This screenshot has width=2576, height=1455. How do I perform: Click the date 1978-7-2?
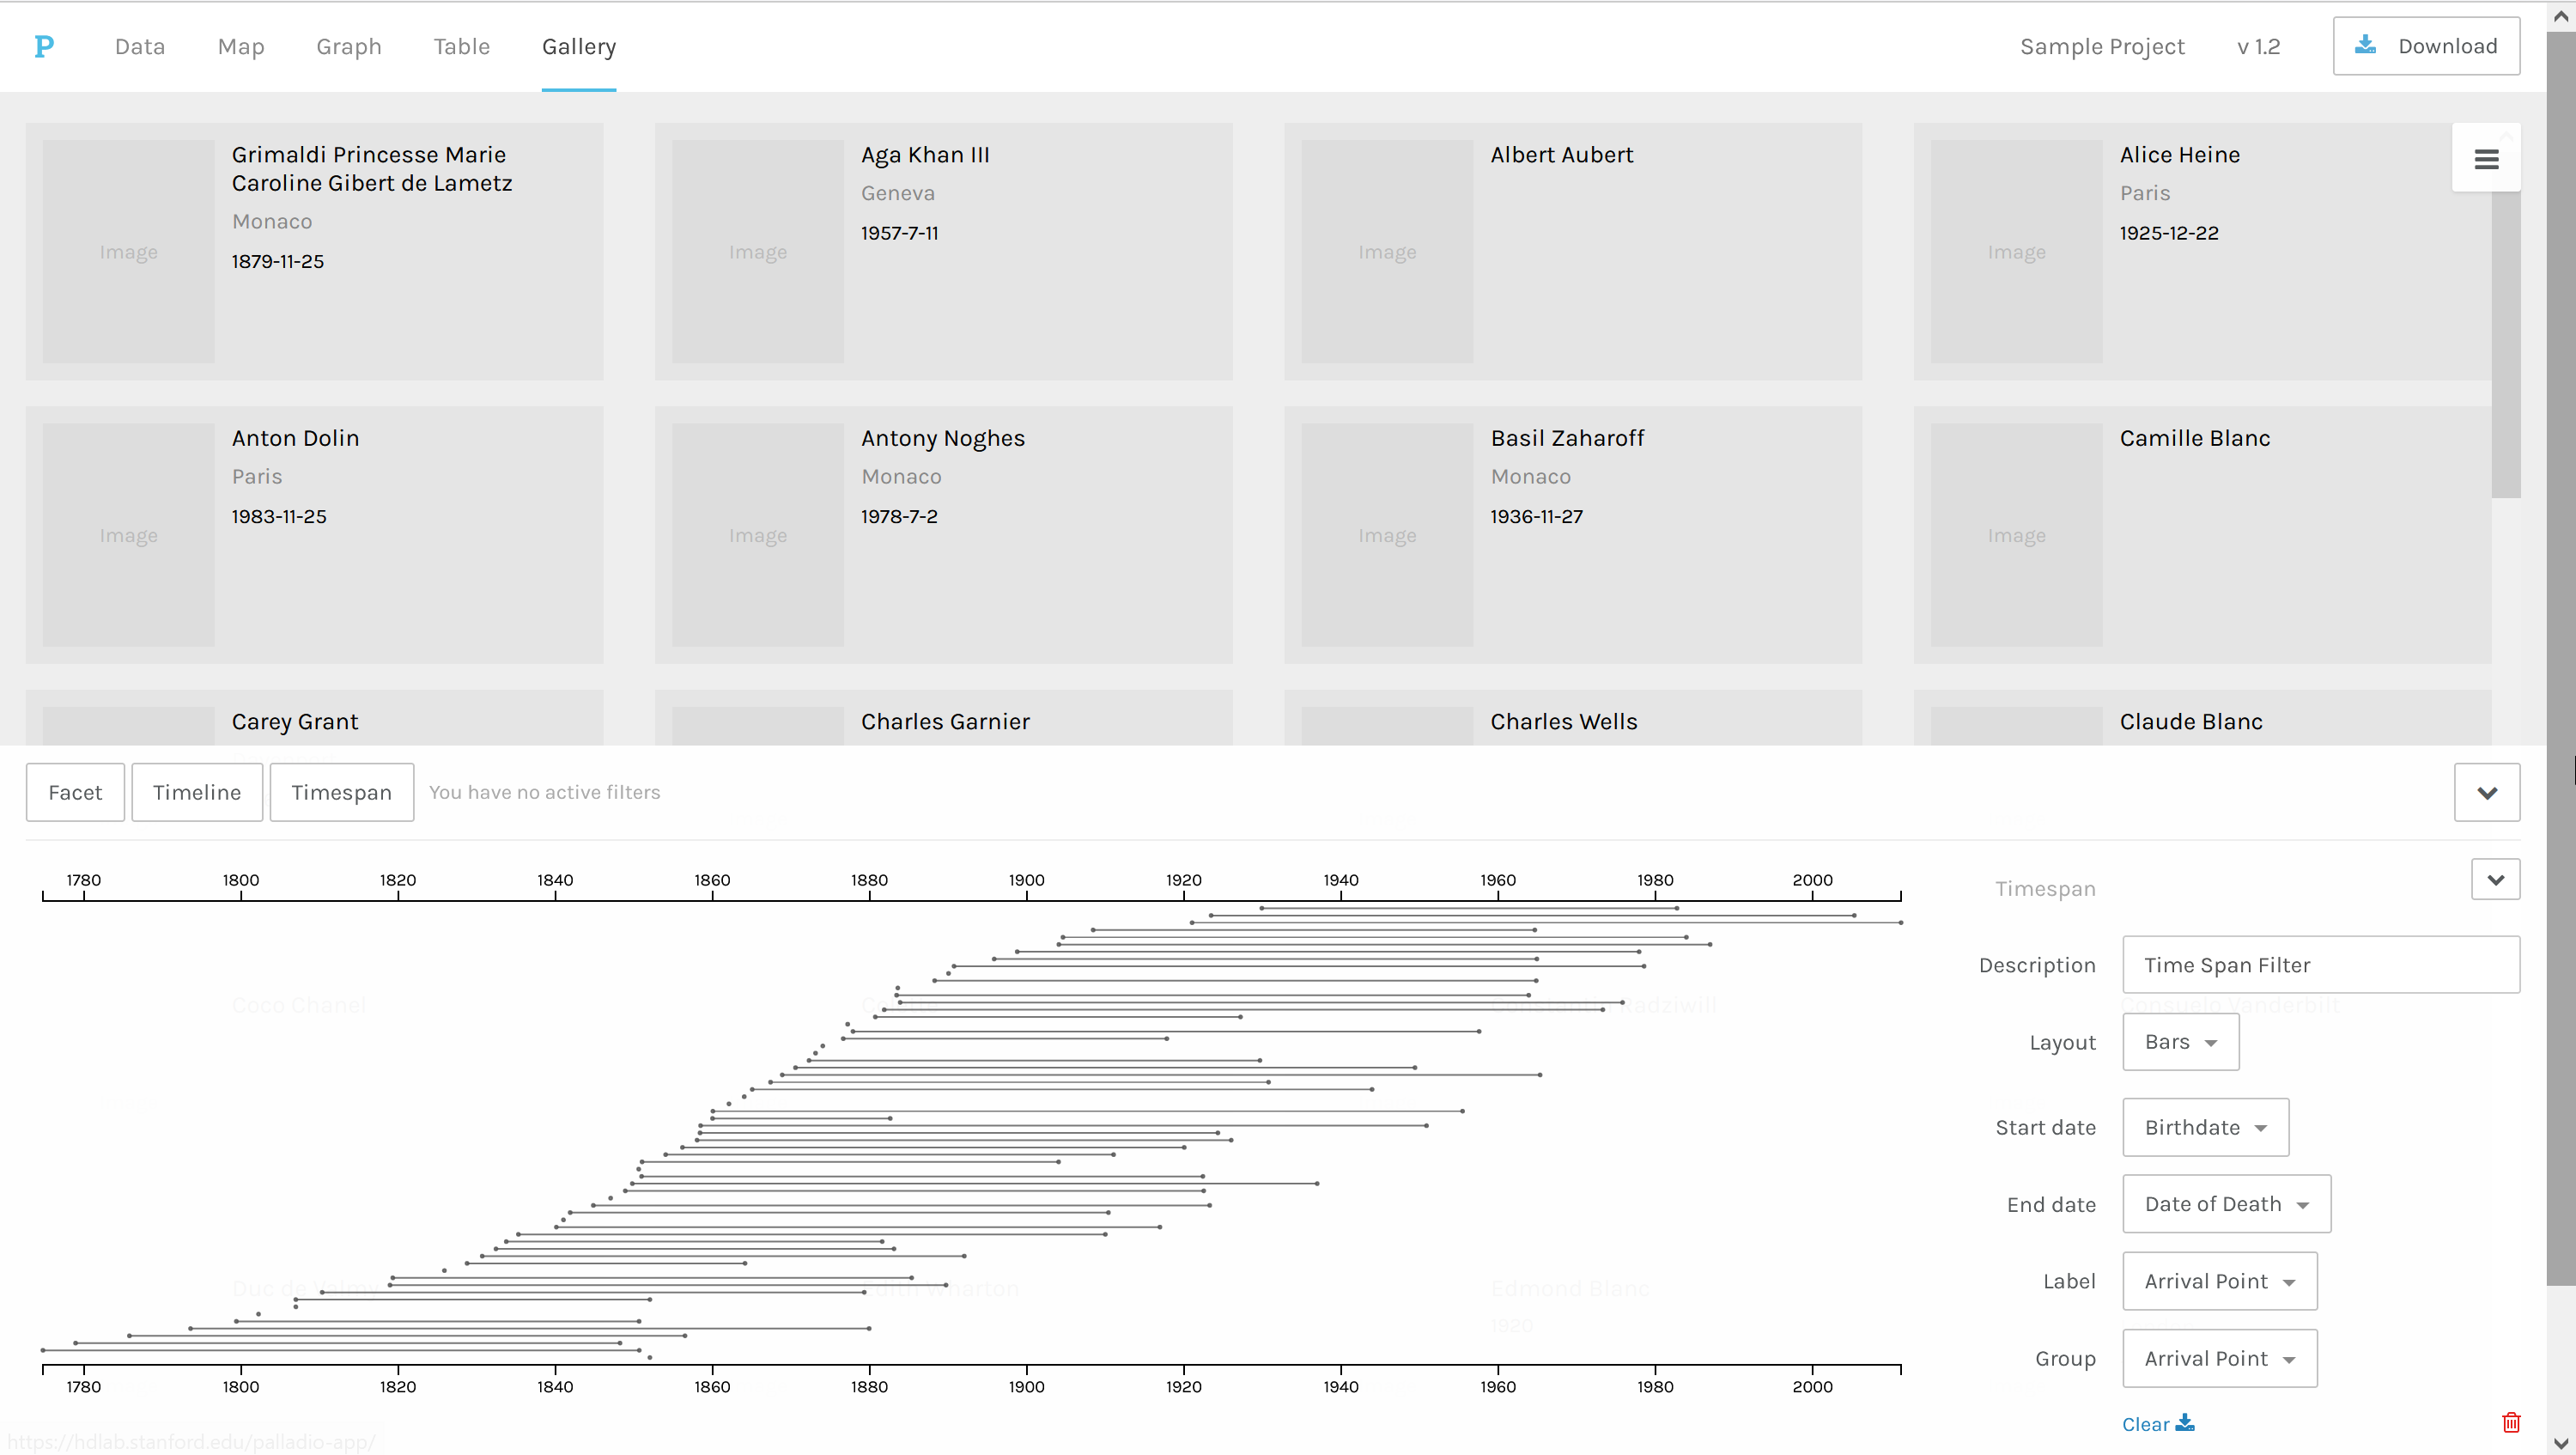click(899, 516)
